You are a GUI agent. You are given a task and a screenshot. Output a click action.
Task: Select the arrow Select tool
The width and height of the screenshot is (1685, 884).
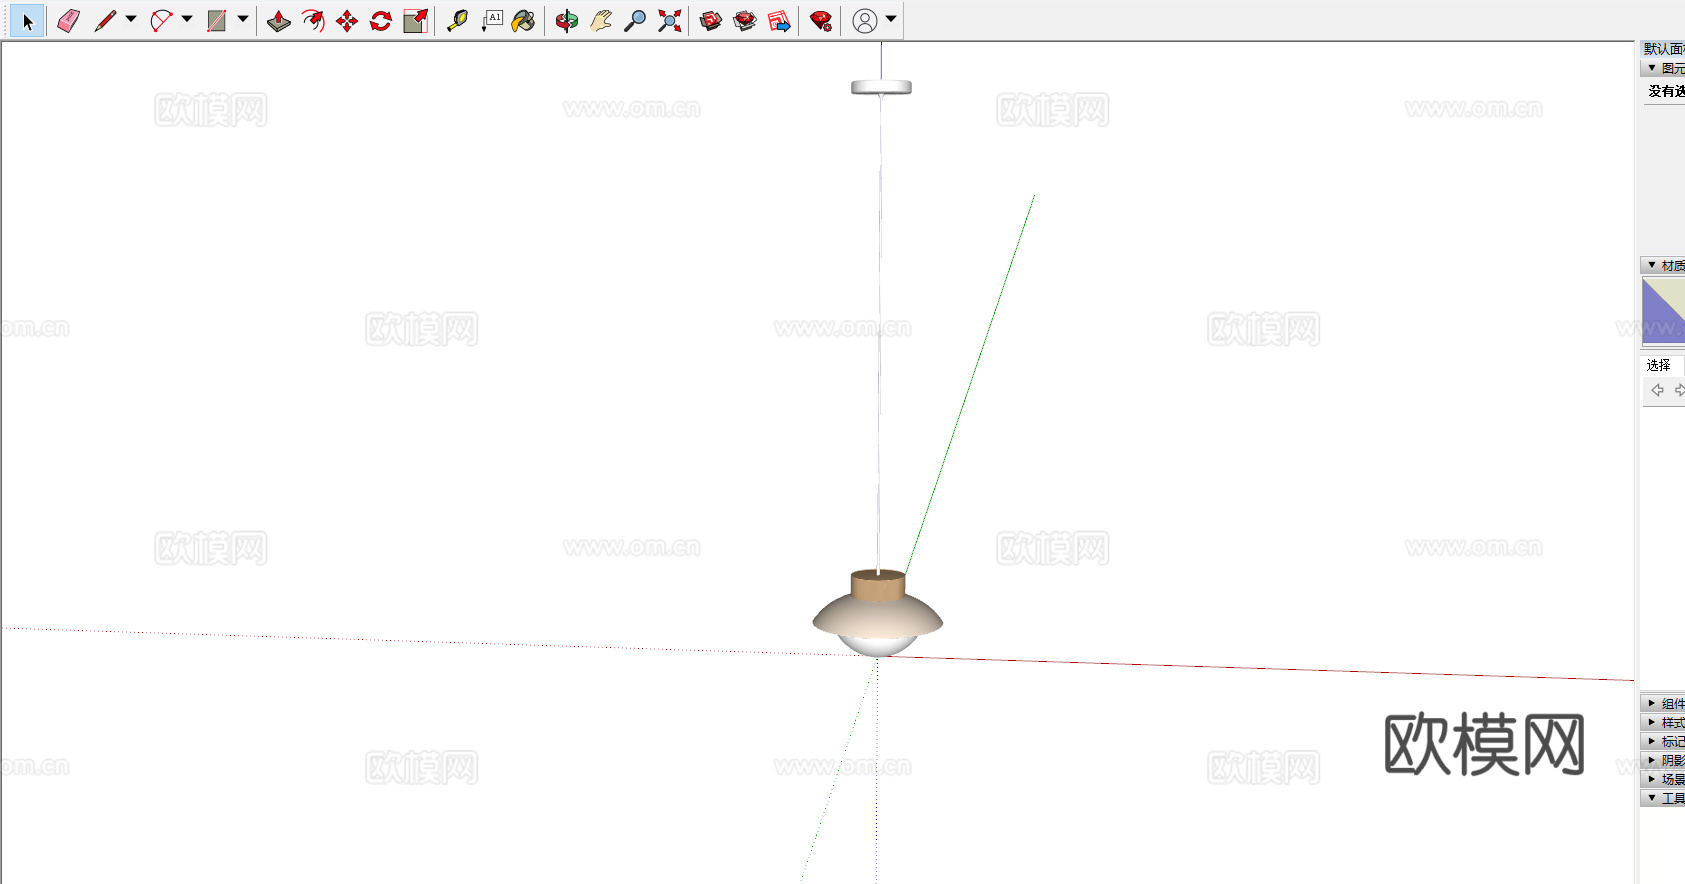(27, 21)
